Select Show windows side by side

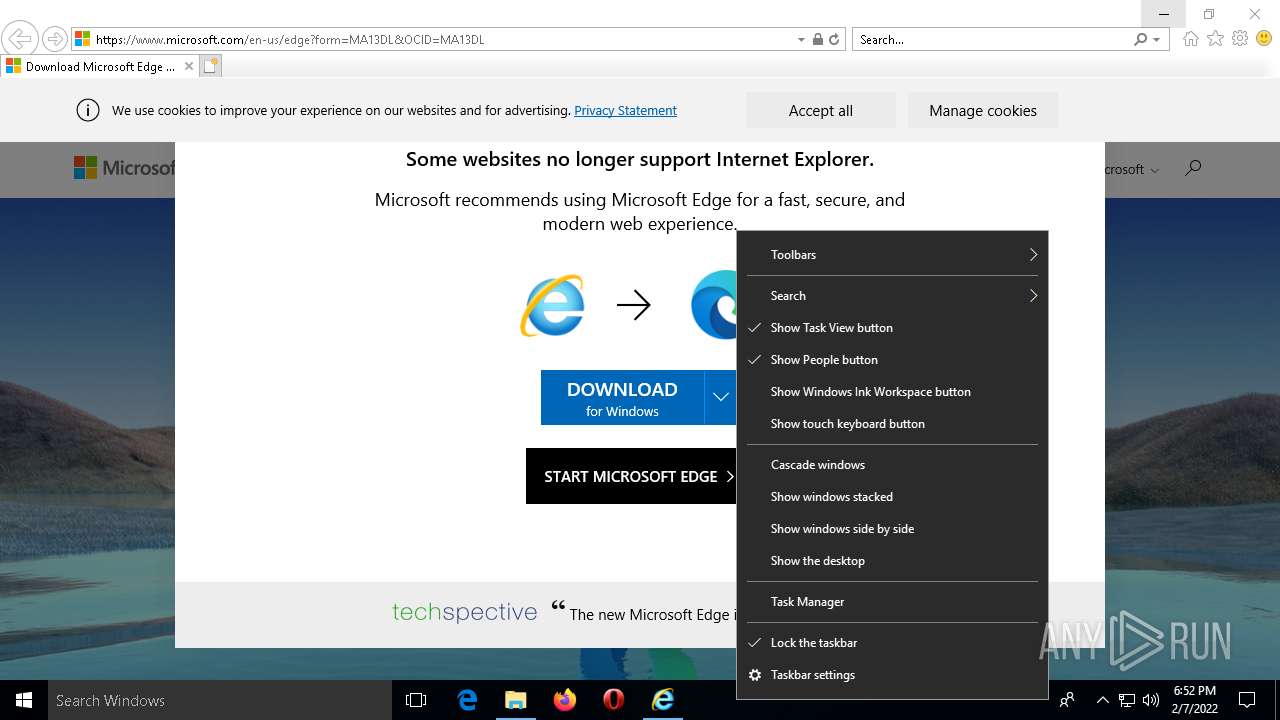tap(892, 529)
